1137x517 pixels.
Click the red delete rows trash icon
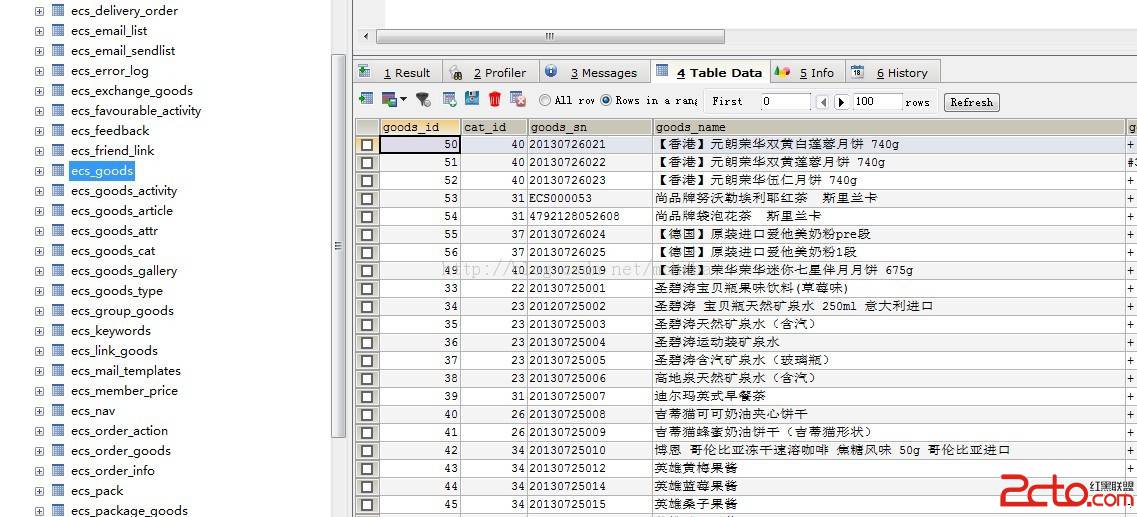tap(495, 99)
